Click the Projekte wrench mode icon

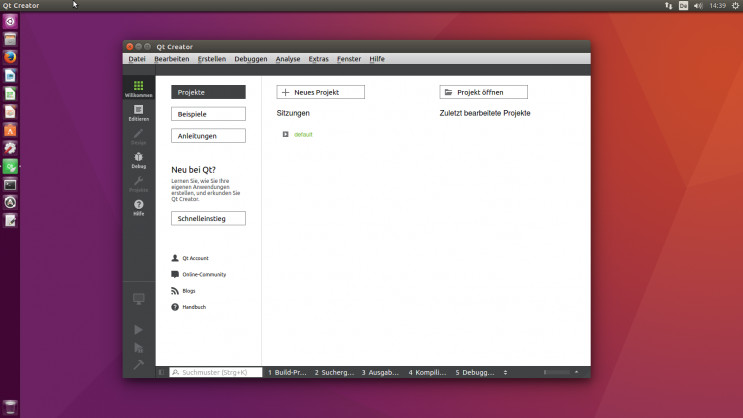pos(138,184)
